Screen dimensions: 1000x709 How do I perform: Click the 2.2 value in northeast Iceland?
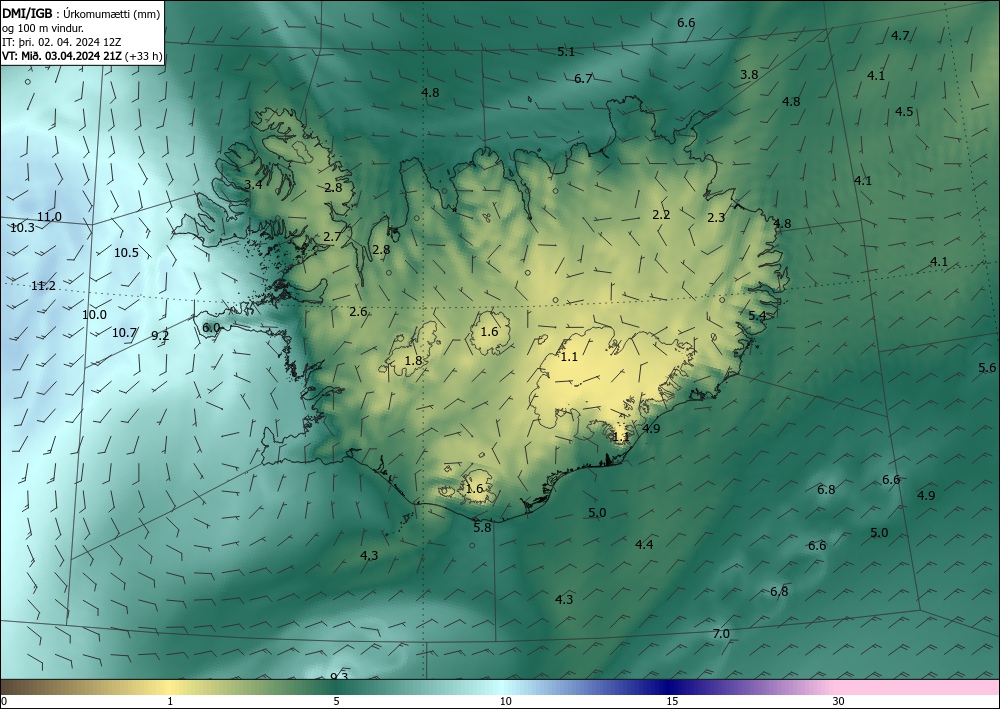click(661, 214)
